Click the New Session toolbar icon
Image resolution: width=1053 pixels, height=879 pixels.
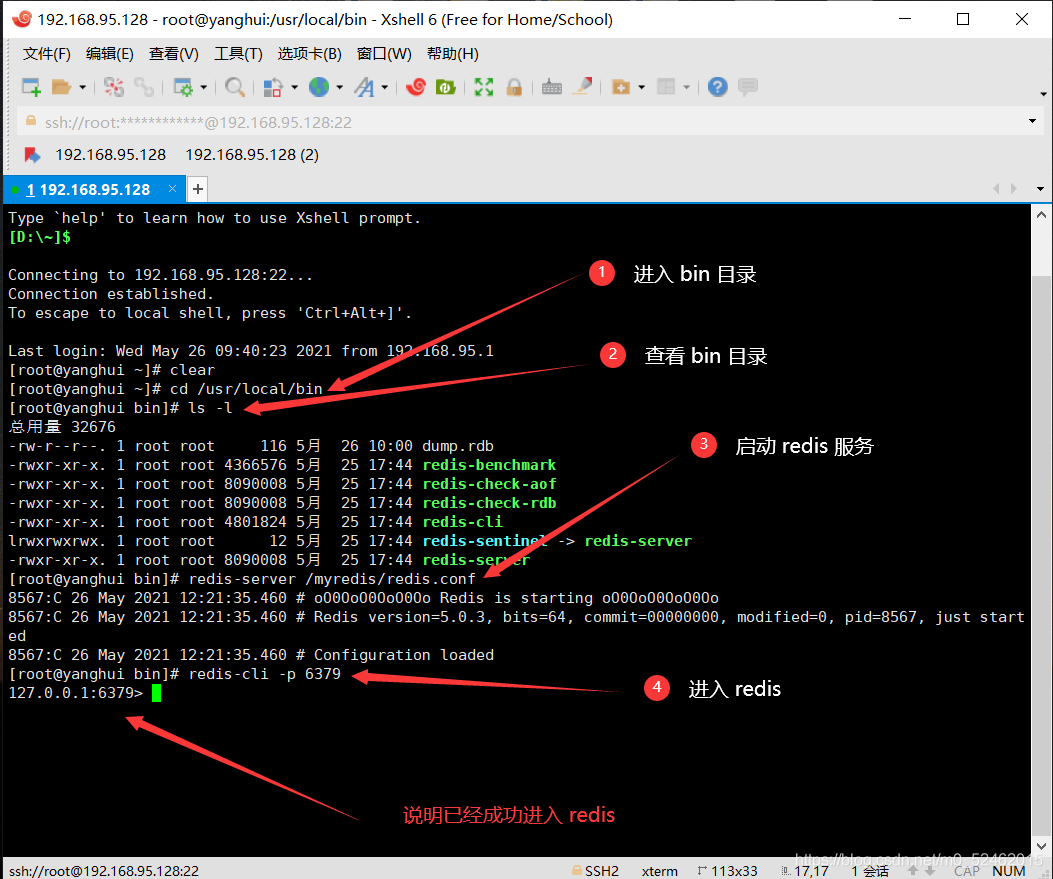tap(32, 87)
